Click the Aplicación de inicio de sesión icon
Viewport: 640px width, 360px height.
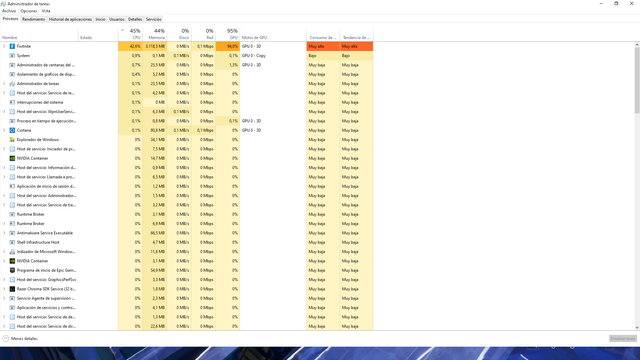12,186
